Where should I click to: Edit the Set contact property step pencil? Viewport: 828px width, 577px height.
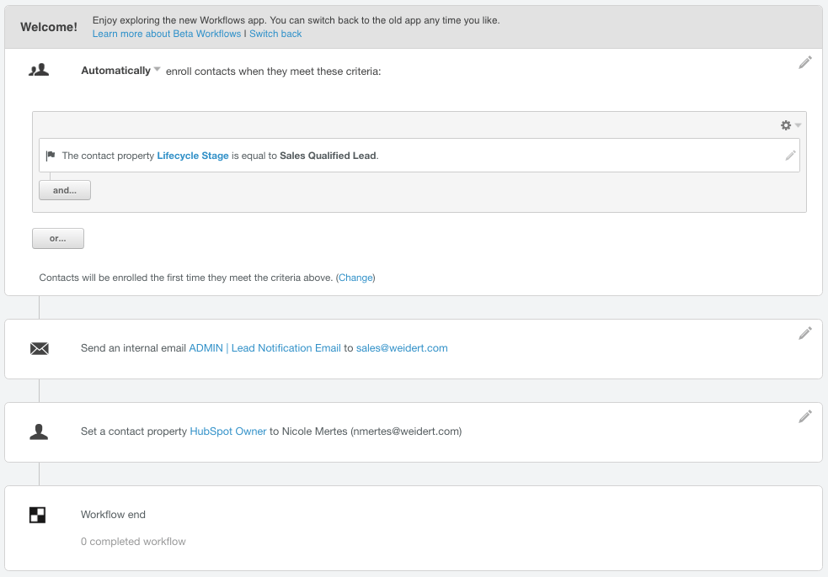[805, 417]
